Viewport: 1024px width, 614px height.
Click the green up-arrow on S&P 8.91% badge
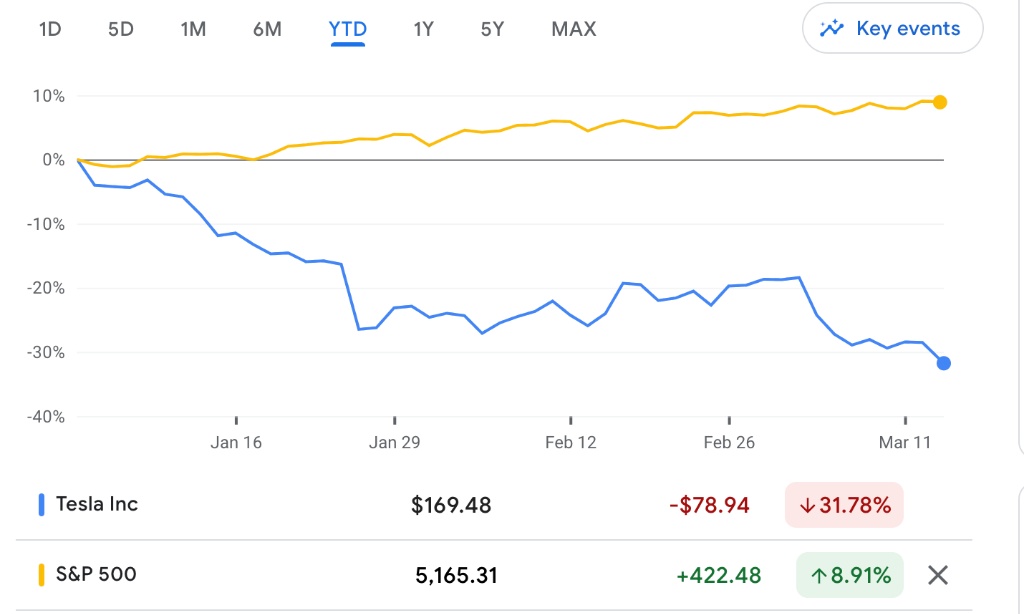click(x=819, y=575)
